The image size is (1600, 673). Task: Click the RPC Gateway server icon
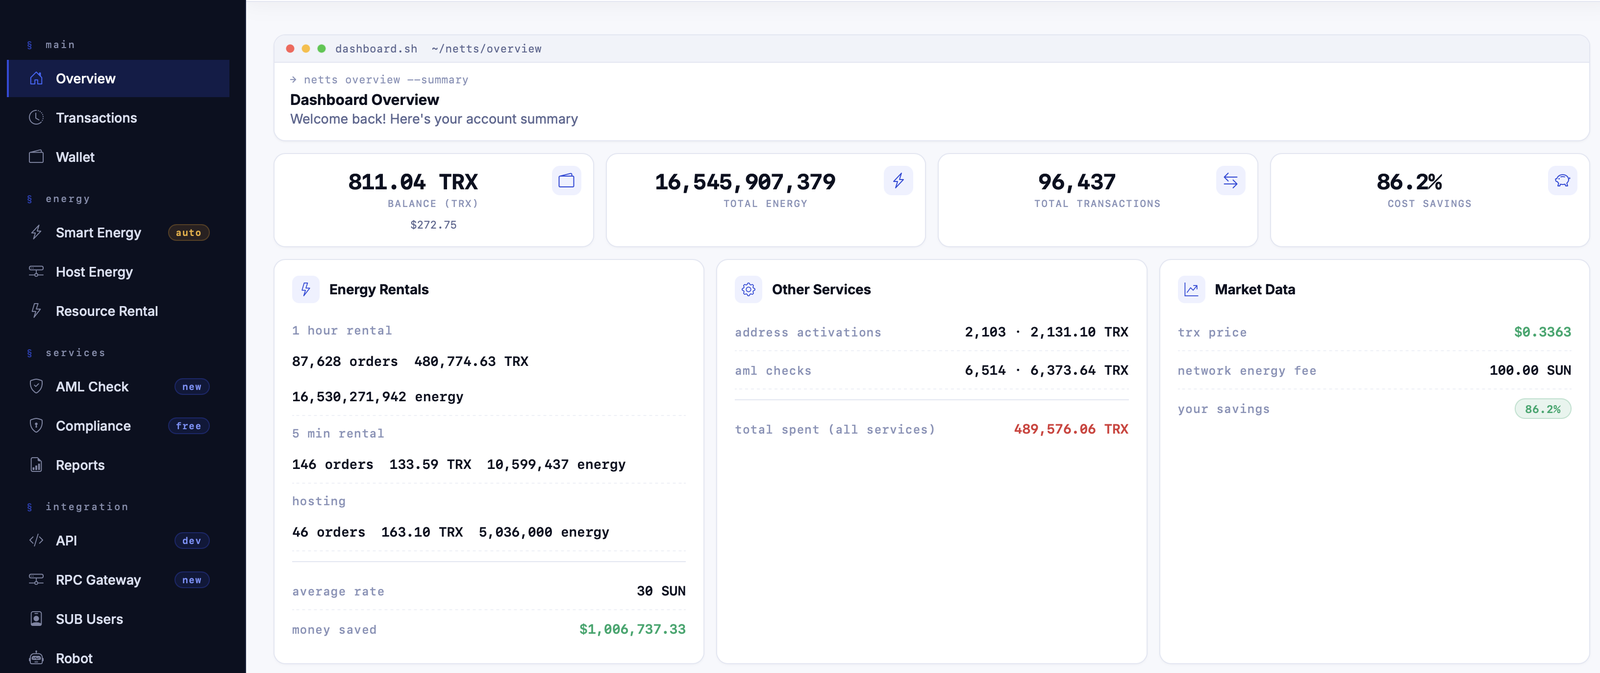(x=36, y=579)
